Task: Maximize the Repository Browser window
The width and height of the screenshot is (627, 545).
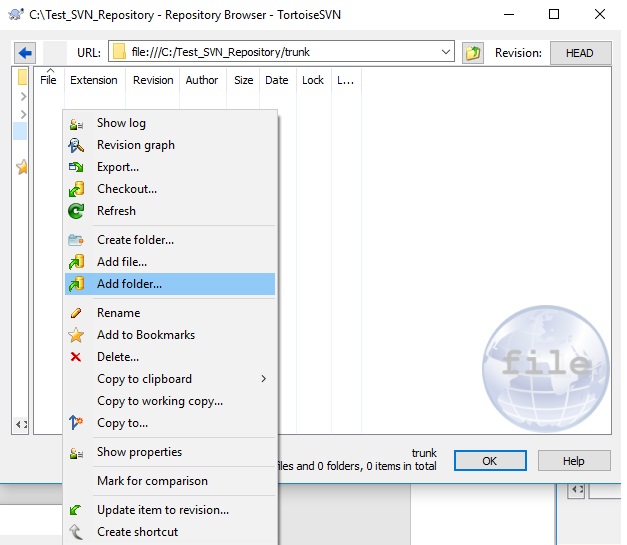Action: [554, 14]
